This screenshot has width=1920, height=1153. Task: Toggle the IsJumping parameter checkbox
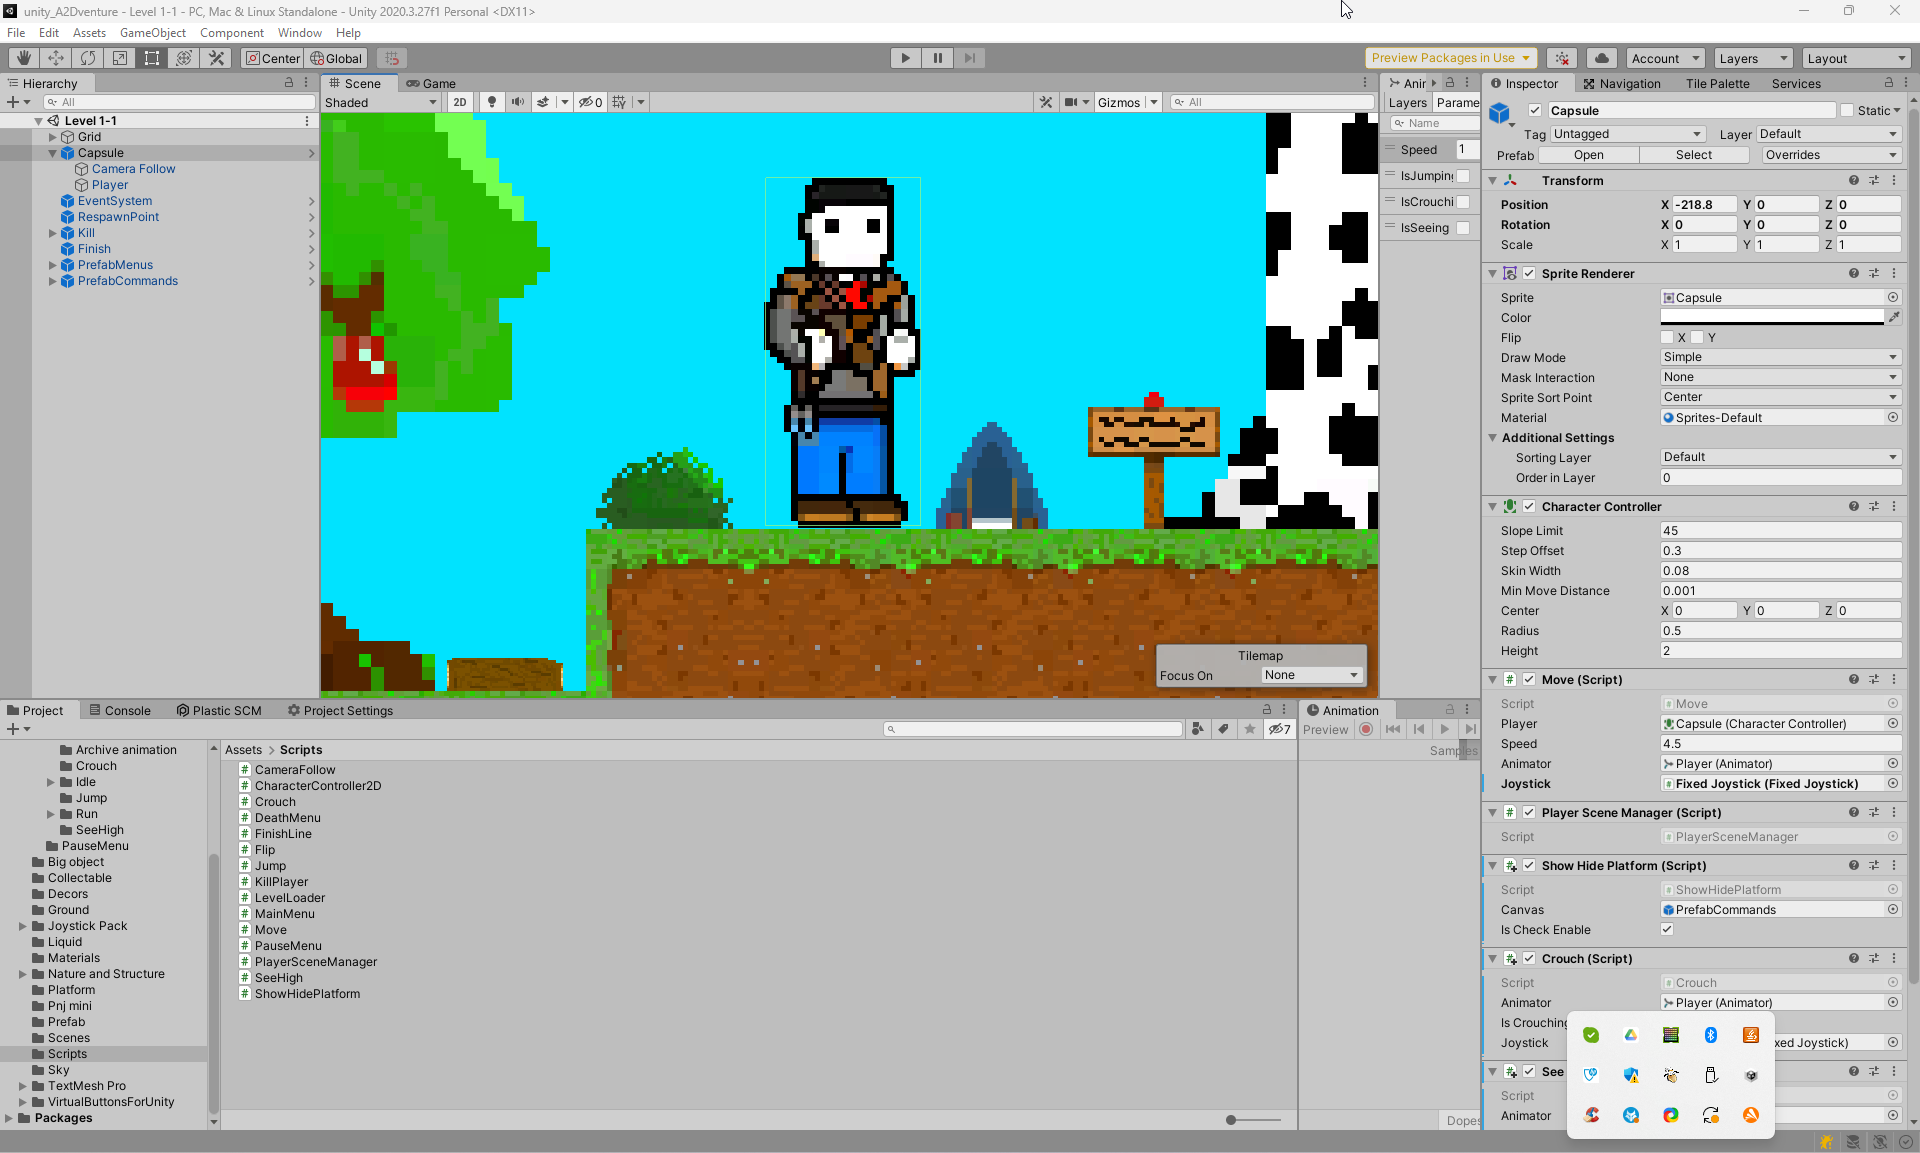click(1463, 176)
